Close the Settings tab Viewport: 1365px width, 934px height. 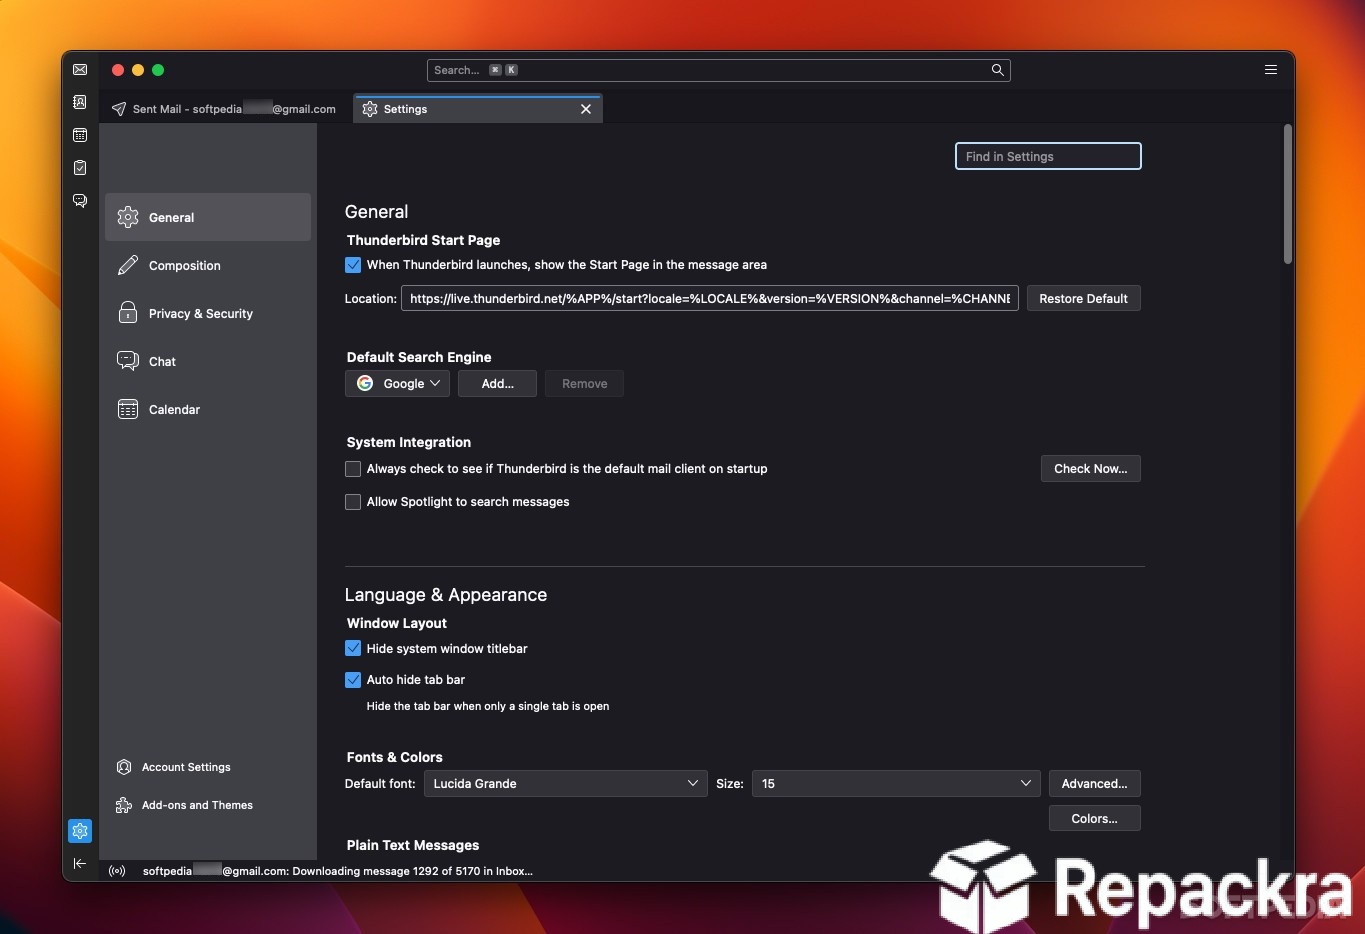[x=586, y=109]
